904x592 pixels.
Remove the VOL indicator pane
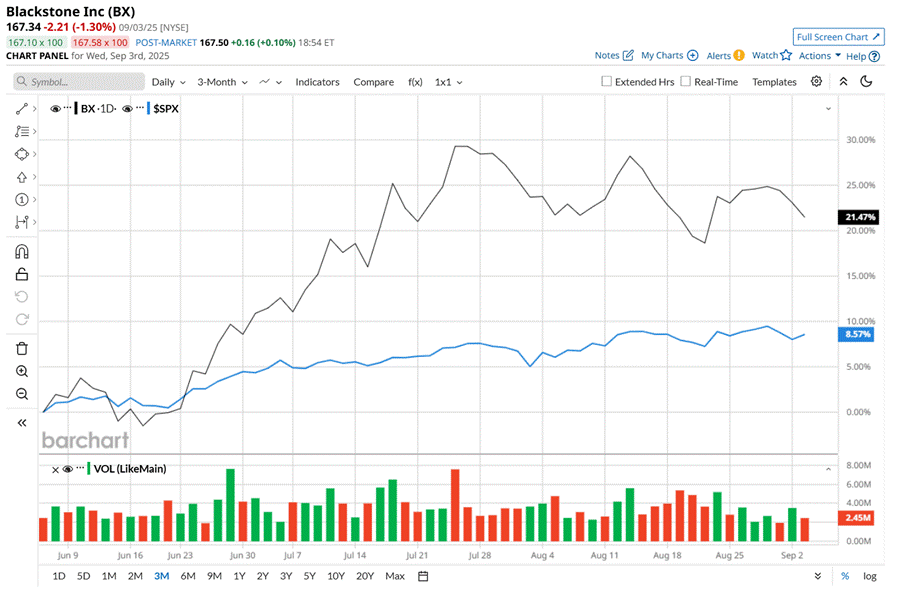pyautogui.click(x=55, y=470)
